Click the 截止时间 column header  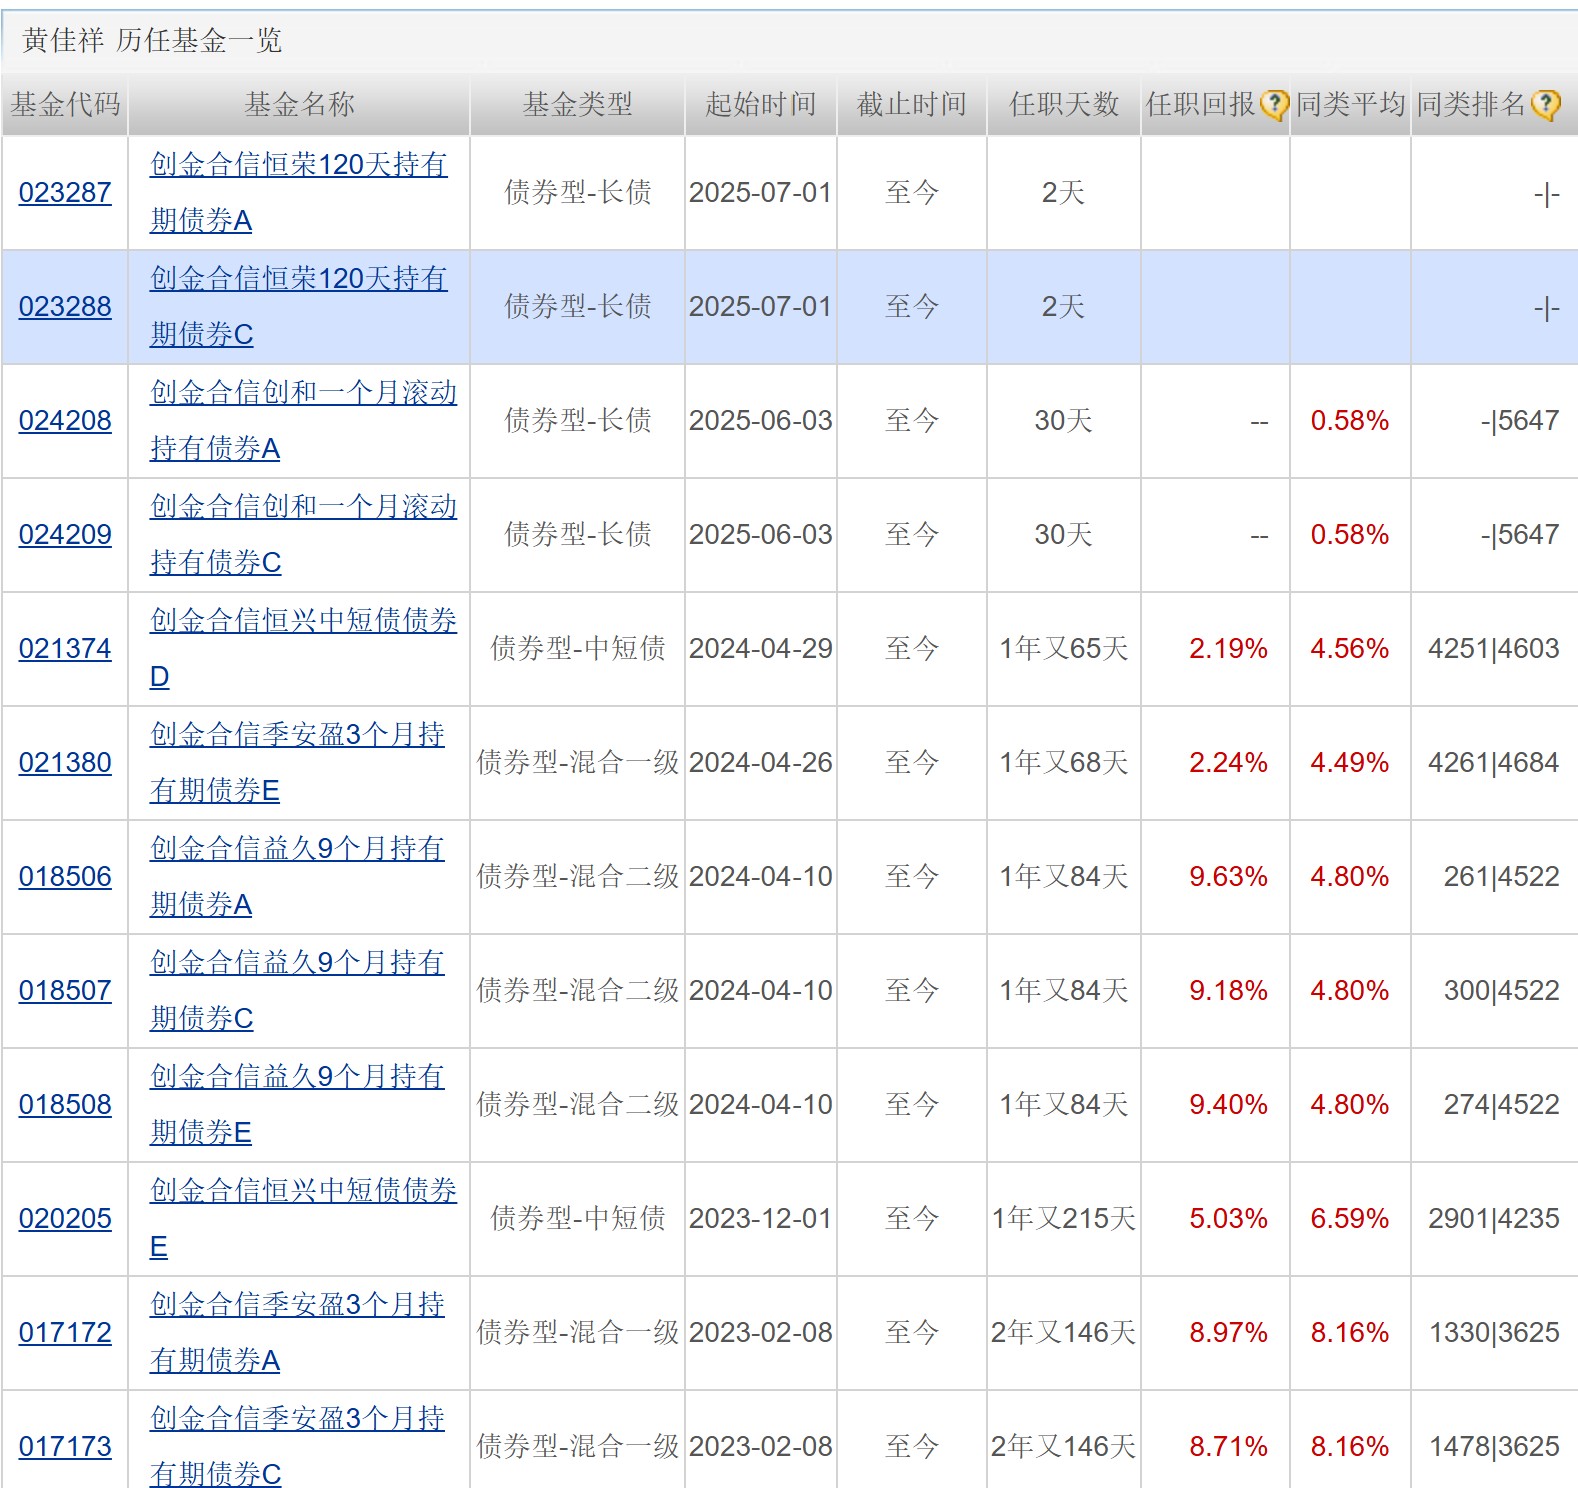tap(911, 104)
